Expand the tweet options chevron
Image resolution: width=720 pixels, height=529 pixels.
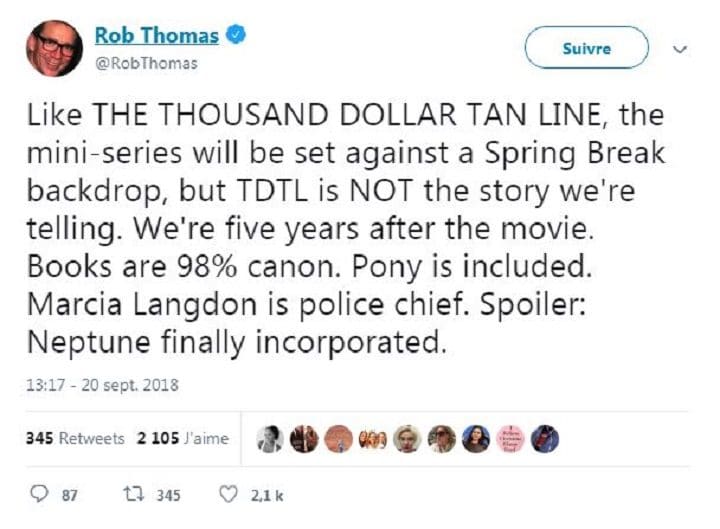[680, 48]
